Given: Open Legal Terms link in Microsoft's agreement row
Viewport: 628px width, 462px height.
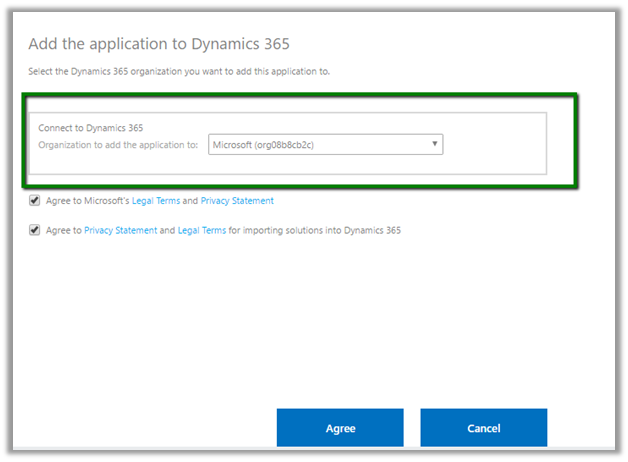Looking at the screenshot, I should [155, 201].
